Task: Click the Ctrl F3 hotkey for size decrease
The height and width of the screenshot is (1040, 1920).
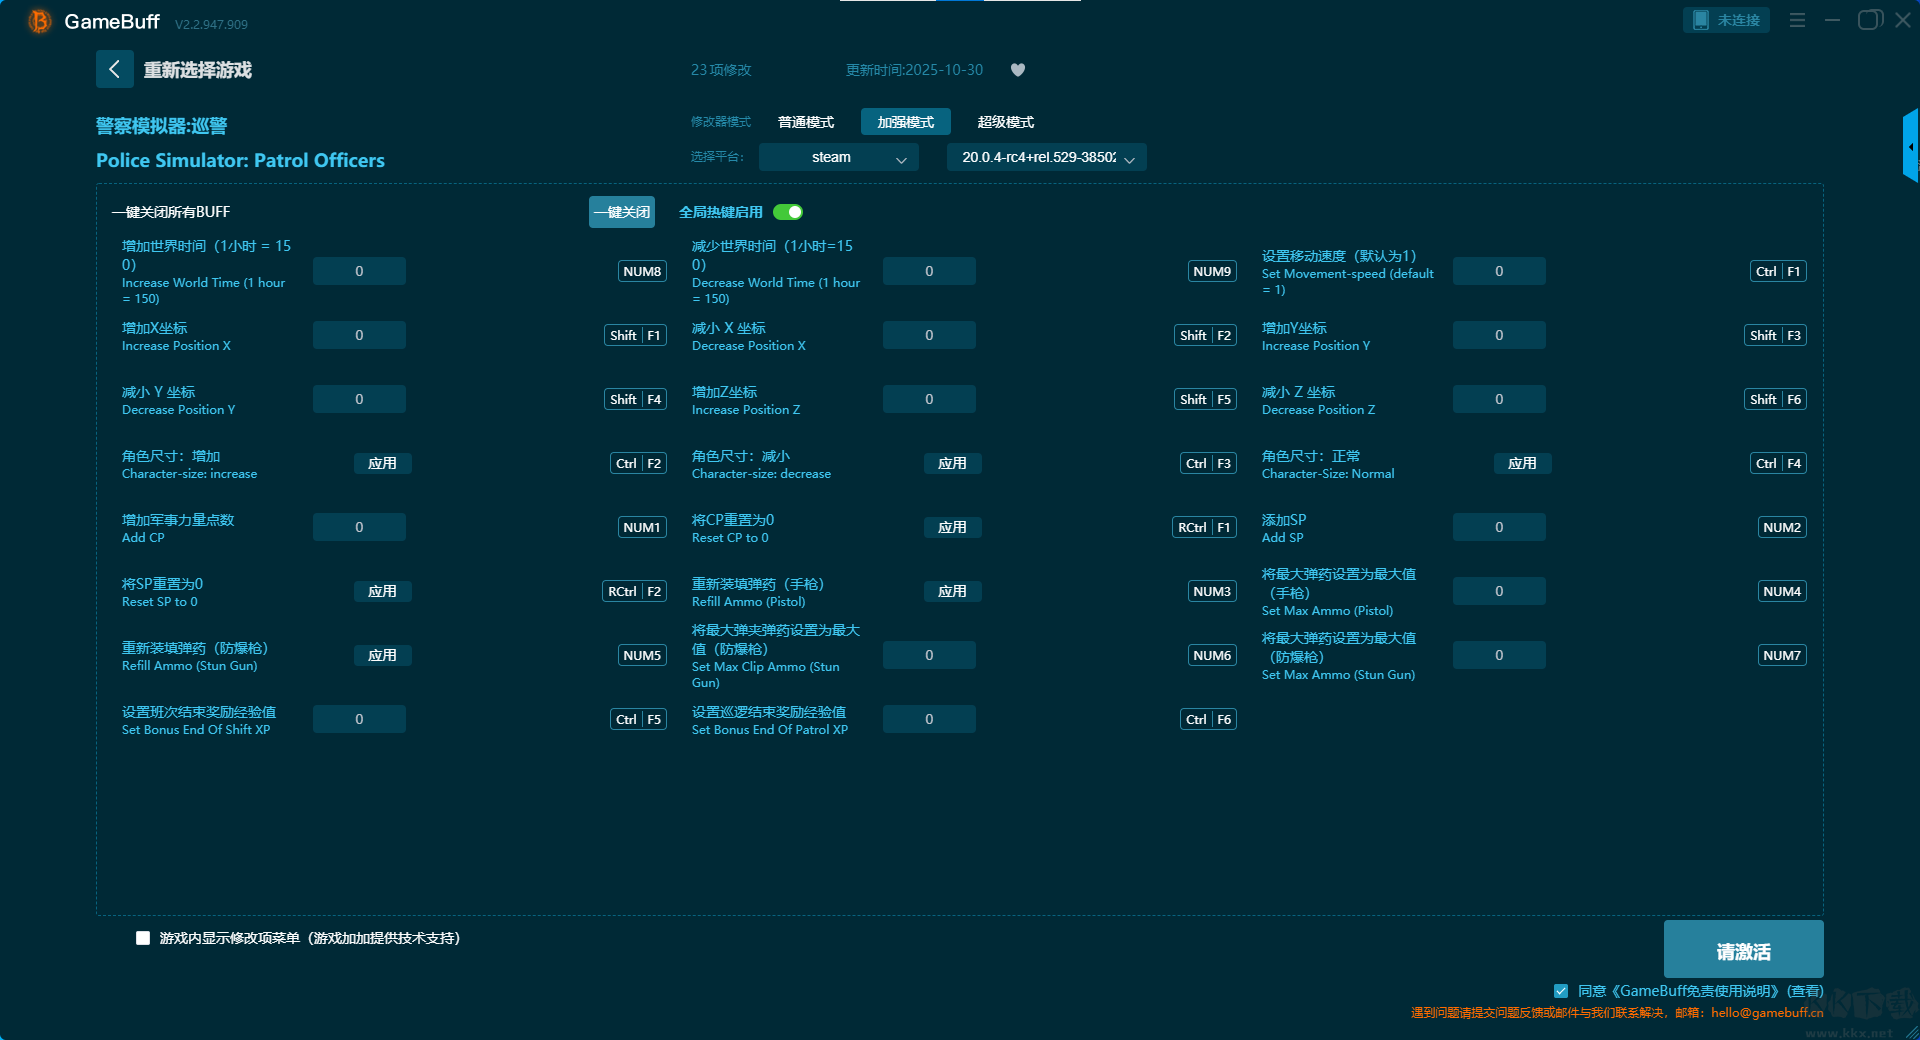Action: (1209, 463)
